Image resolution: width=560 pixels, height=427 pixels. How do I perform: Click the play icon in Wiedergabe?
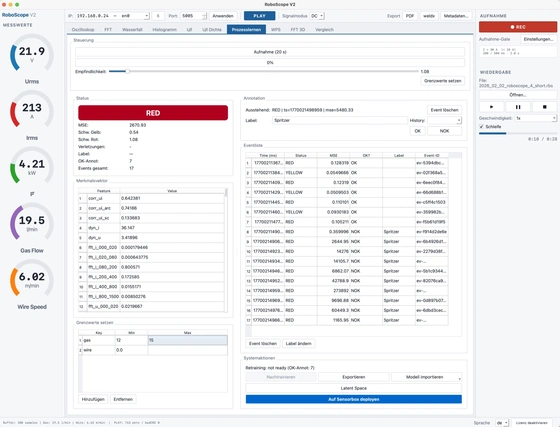491,107
